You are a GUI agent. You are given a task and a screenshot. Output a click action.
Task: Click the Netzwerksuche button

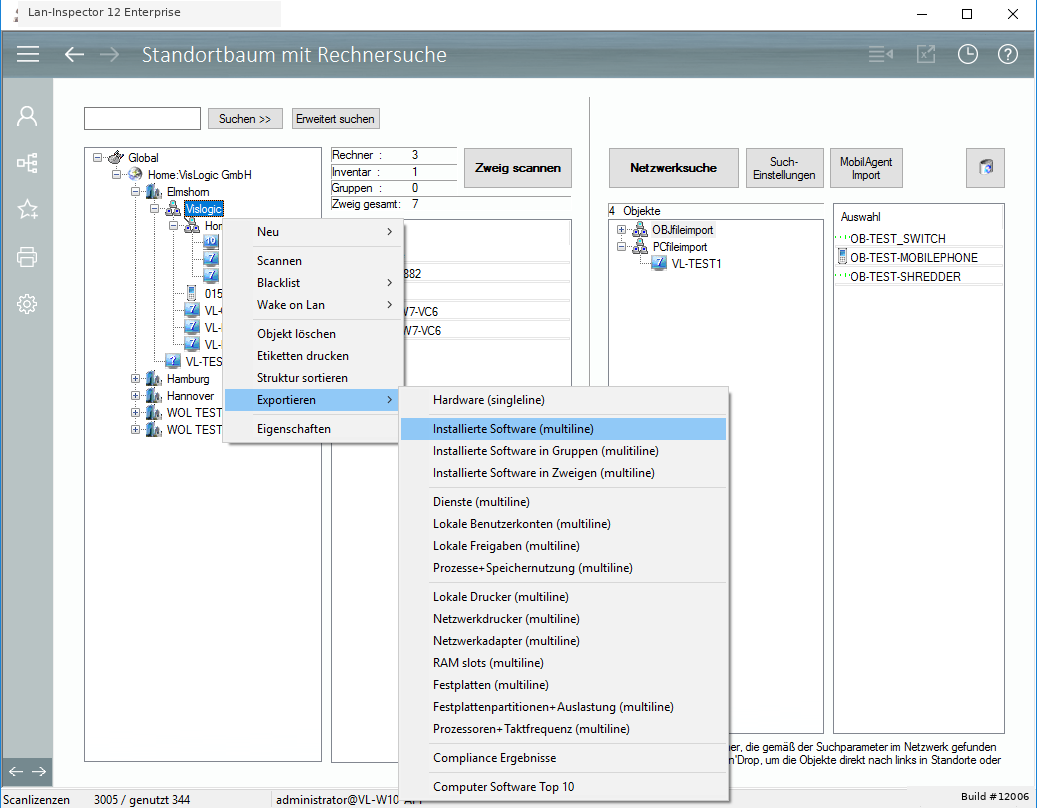(x=673, y=168)
